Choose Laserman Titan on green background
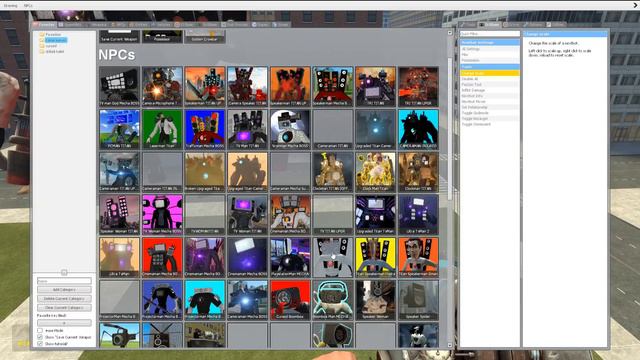The image size is (640, 360). point(162,129)
